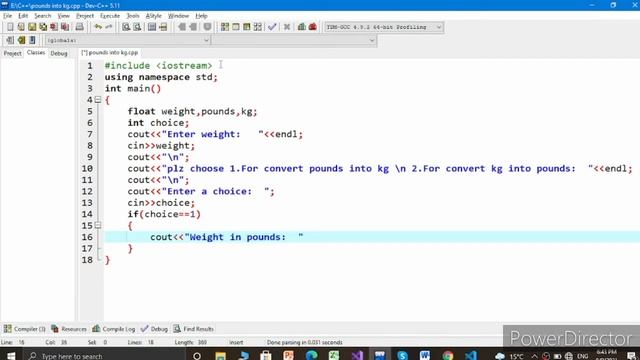
Task: Switch to the Debug sidebar tab
Action: pos(59,53)
